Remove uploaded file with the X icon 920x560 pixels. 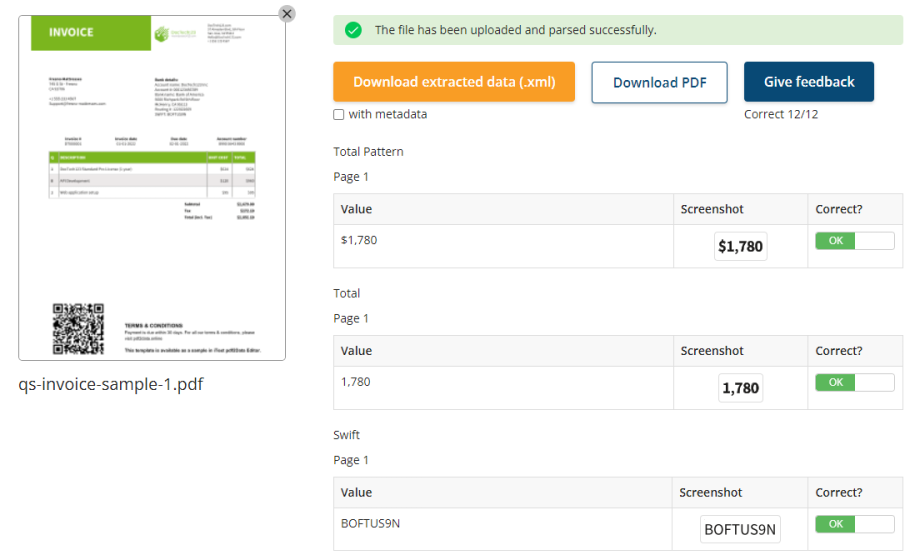tap(287, 14)
